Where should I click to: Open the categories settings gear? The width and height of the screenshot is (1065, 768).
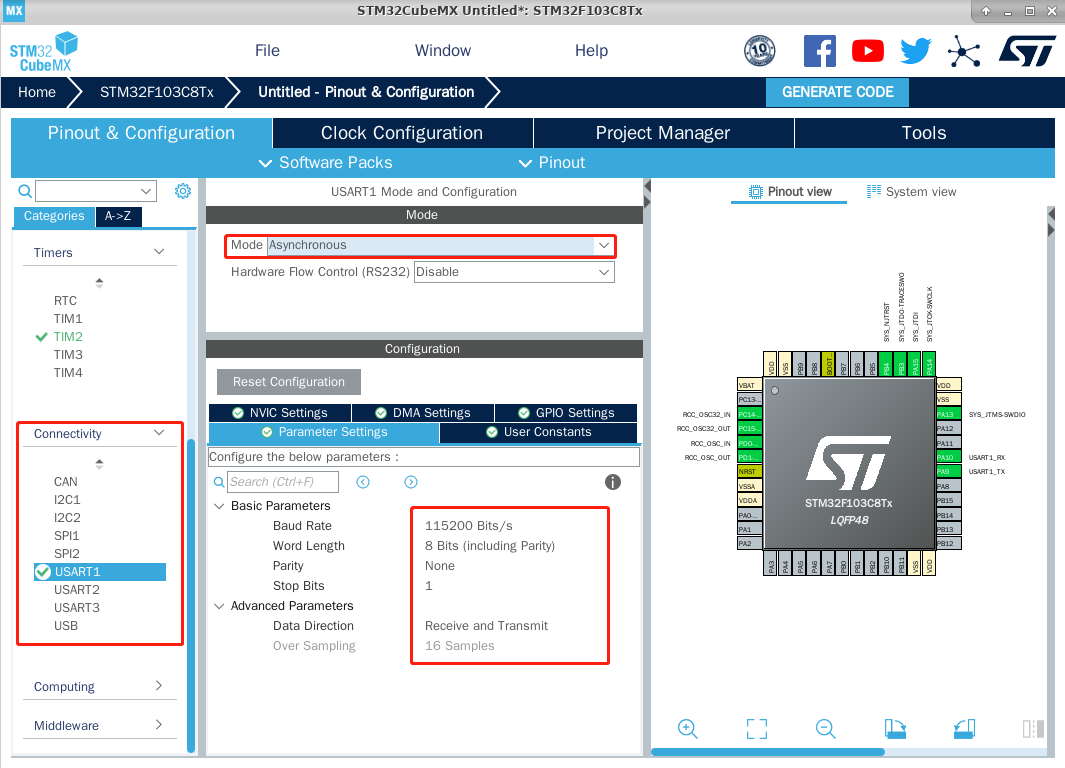pos(183,191)
